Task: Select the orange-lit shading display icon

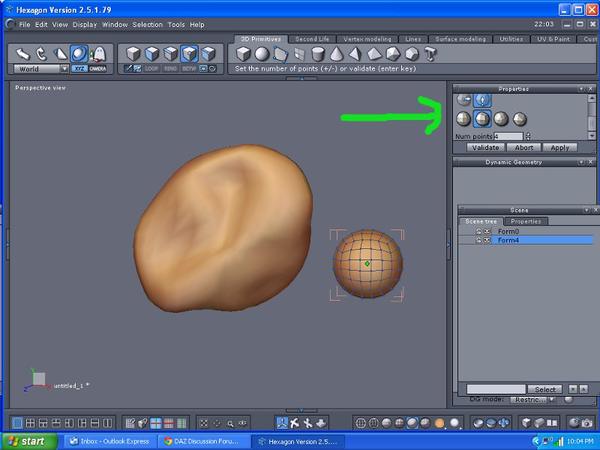Action: click(439, 423)
